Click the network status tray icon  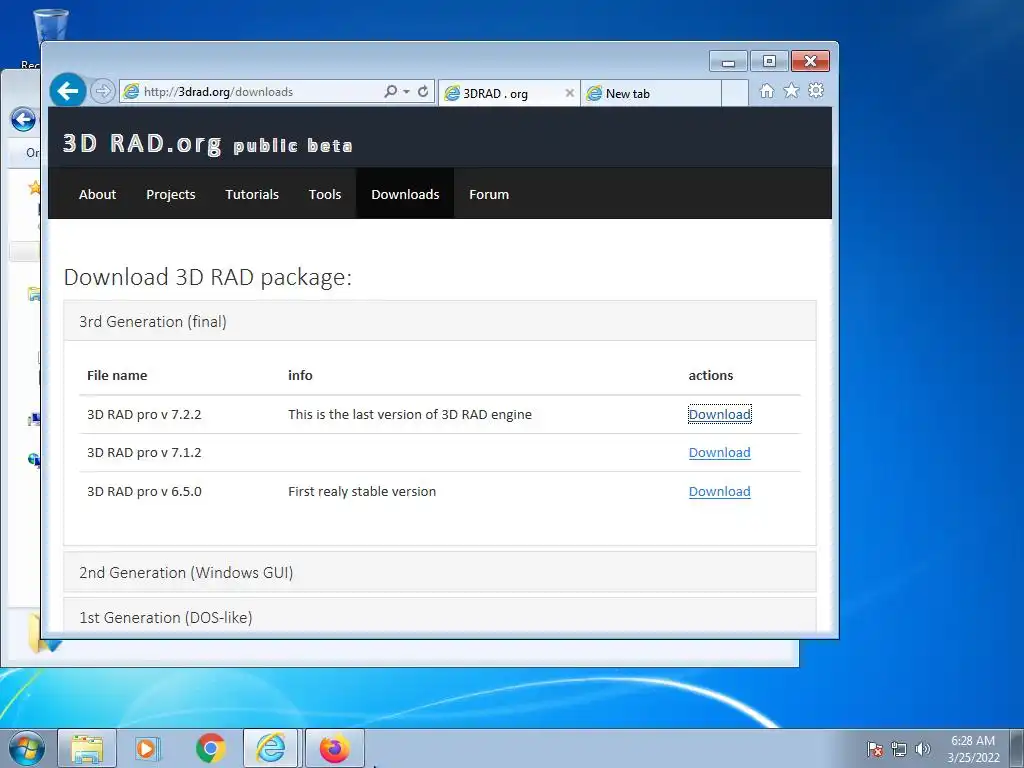point(899,749)
